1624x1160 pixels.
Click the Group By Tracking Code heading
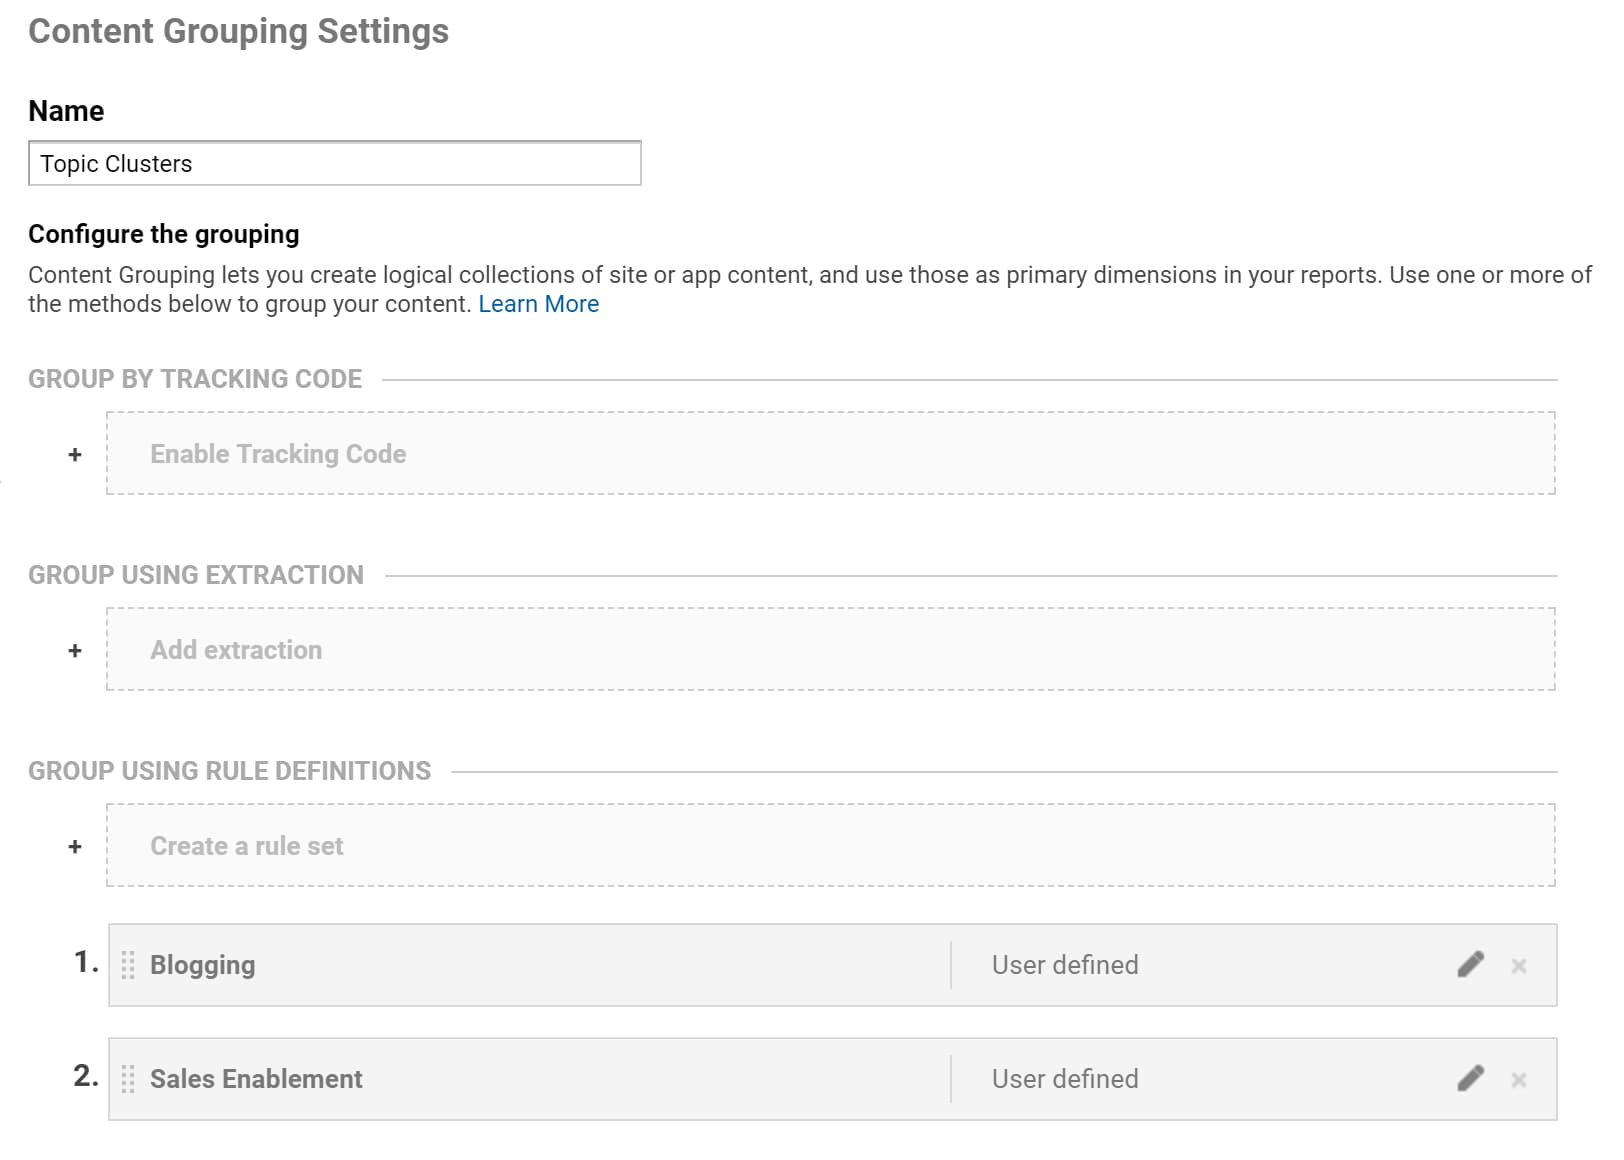coord(195,379)
